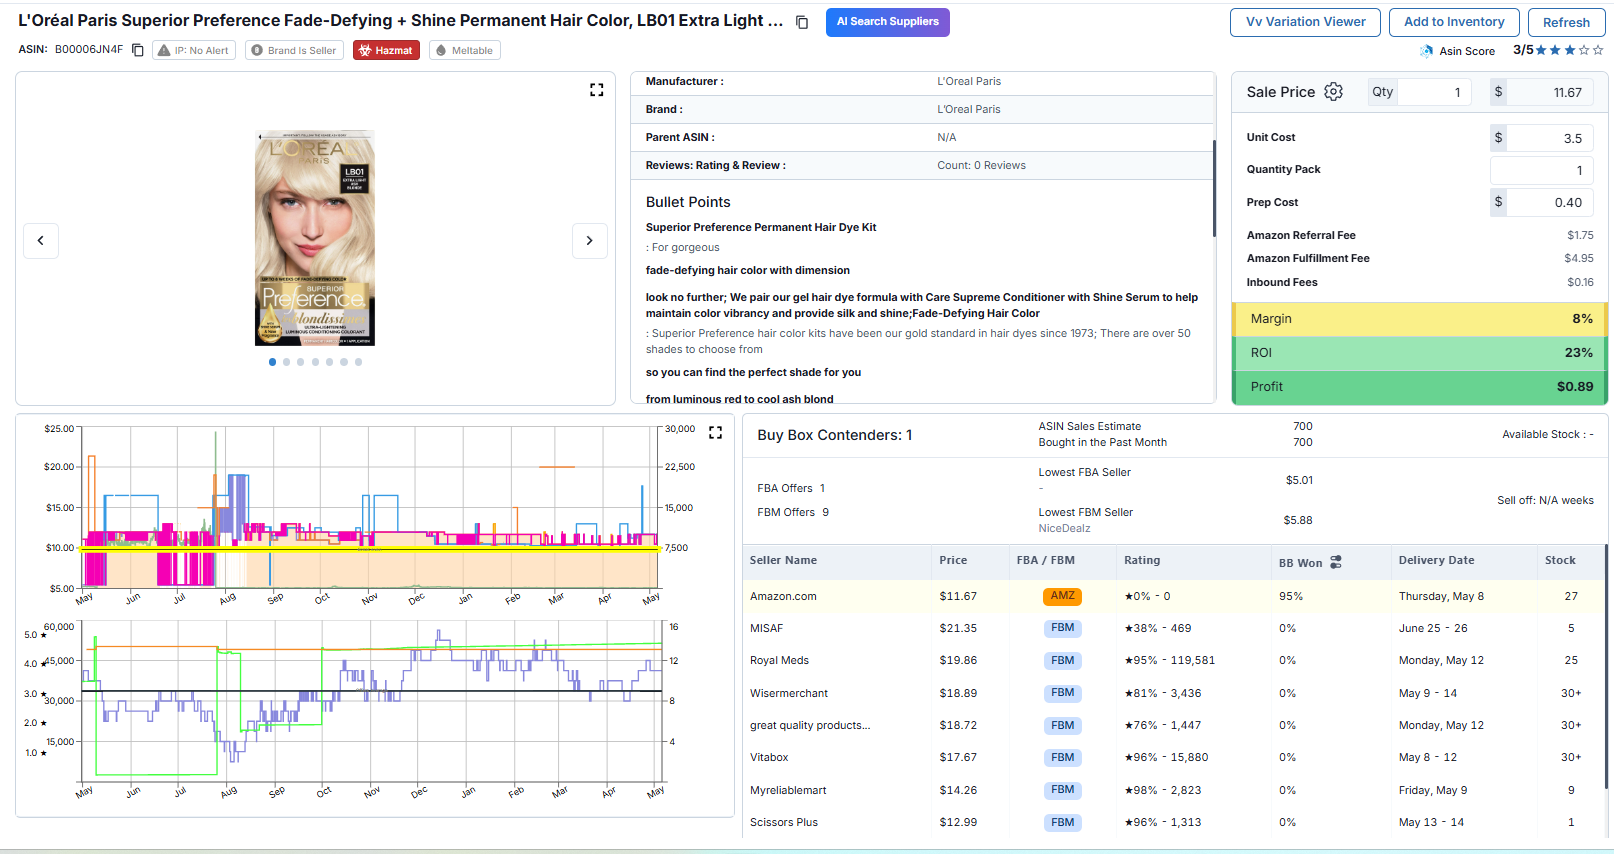Viewport: 1614px width, 854px height.
Task: Select the Amazon.com seller row
Action: point(1174,596)
